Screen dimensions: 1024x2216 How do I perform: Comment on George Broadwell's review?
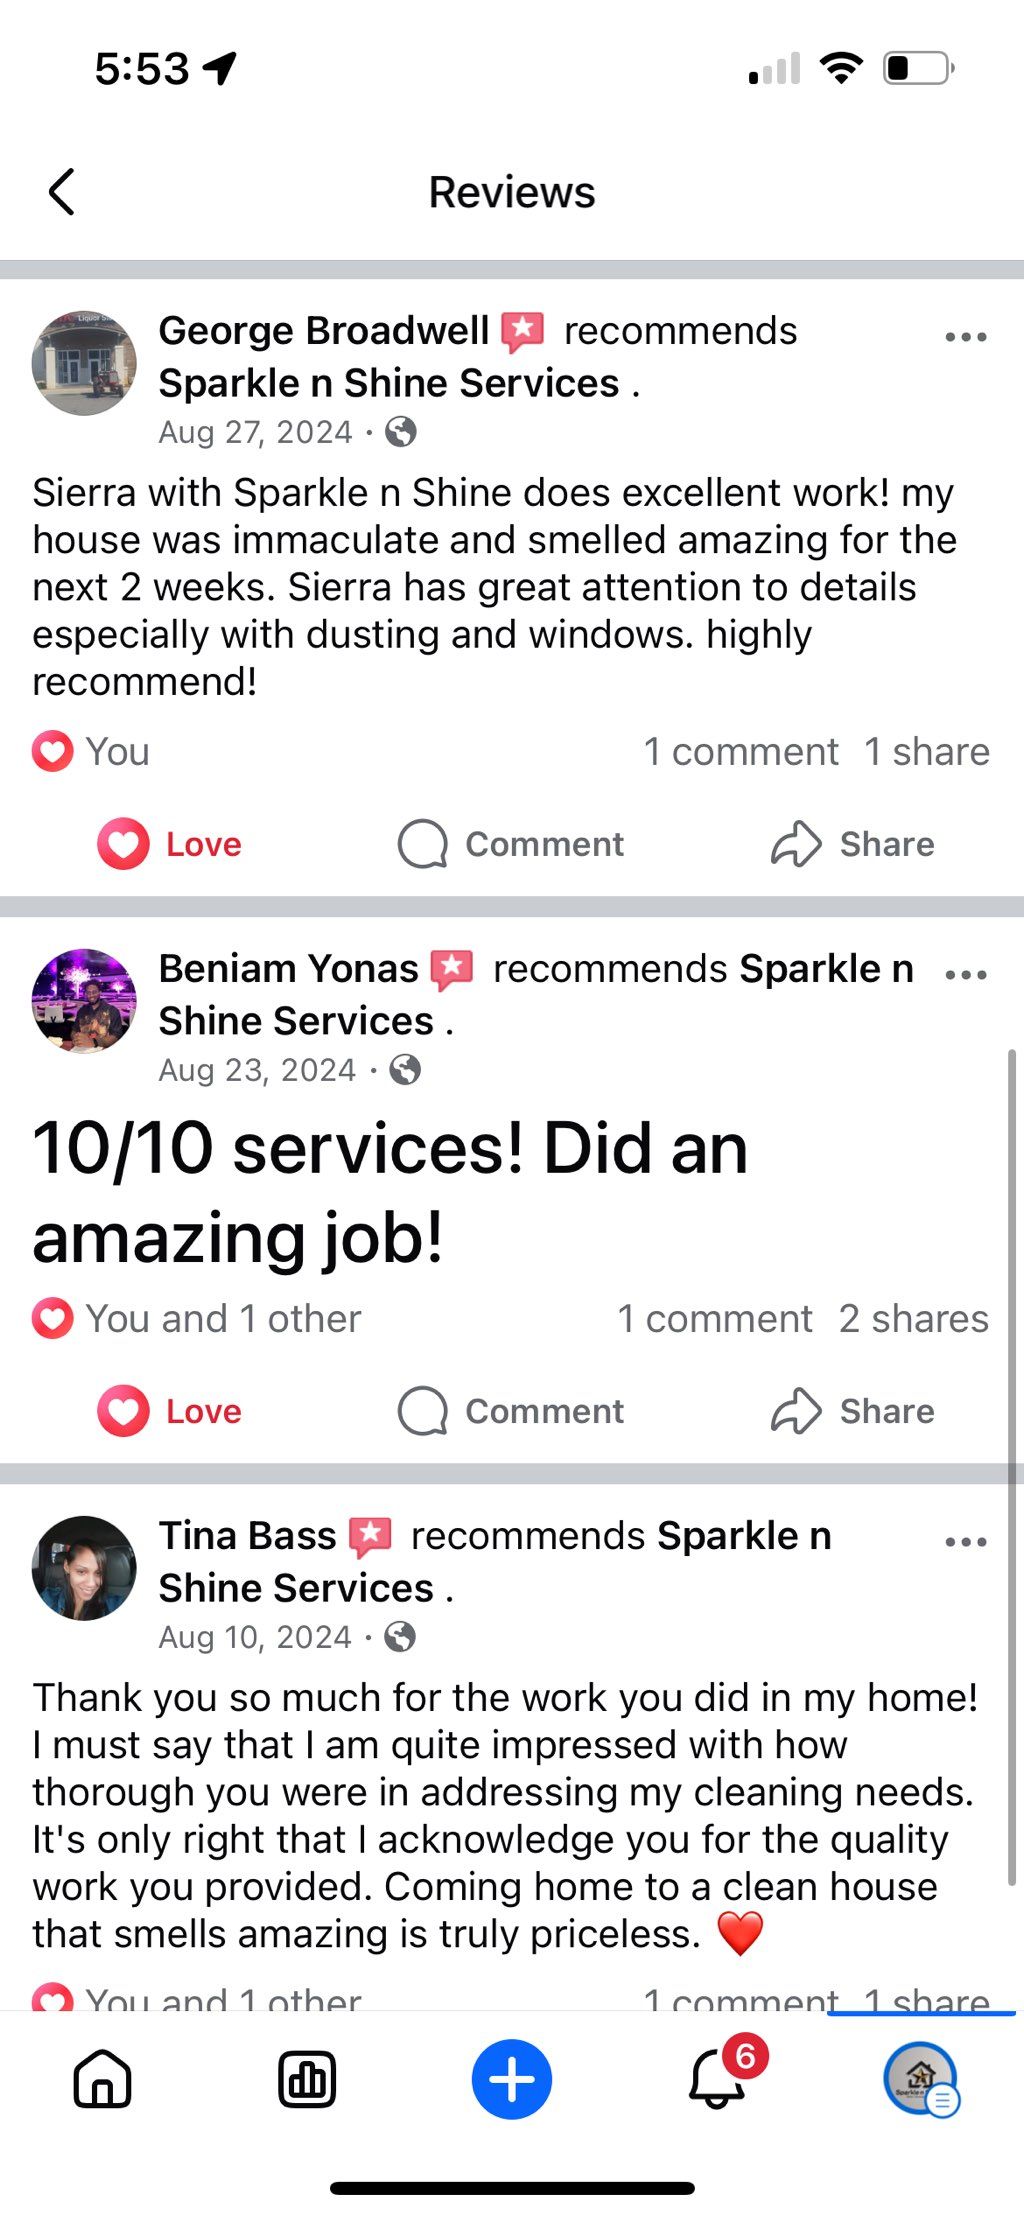click(x=511, y=844)
